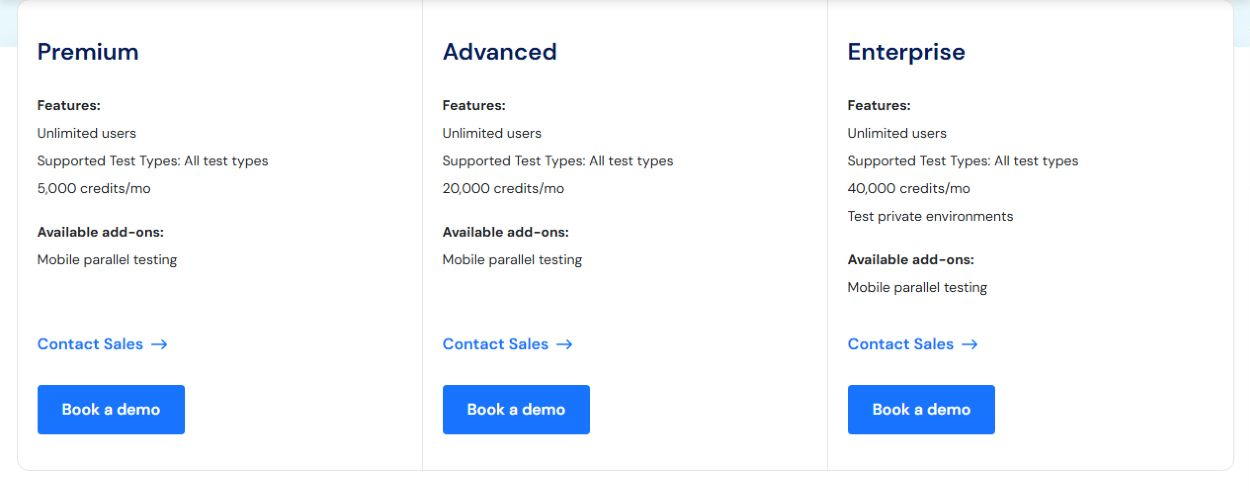Click the arrow icon beside Enterprise Contact Sales
Screen dimensions: 1250x493
point(969,344)
